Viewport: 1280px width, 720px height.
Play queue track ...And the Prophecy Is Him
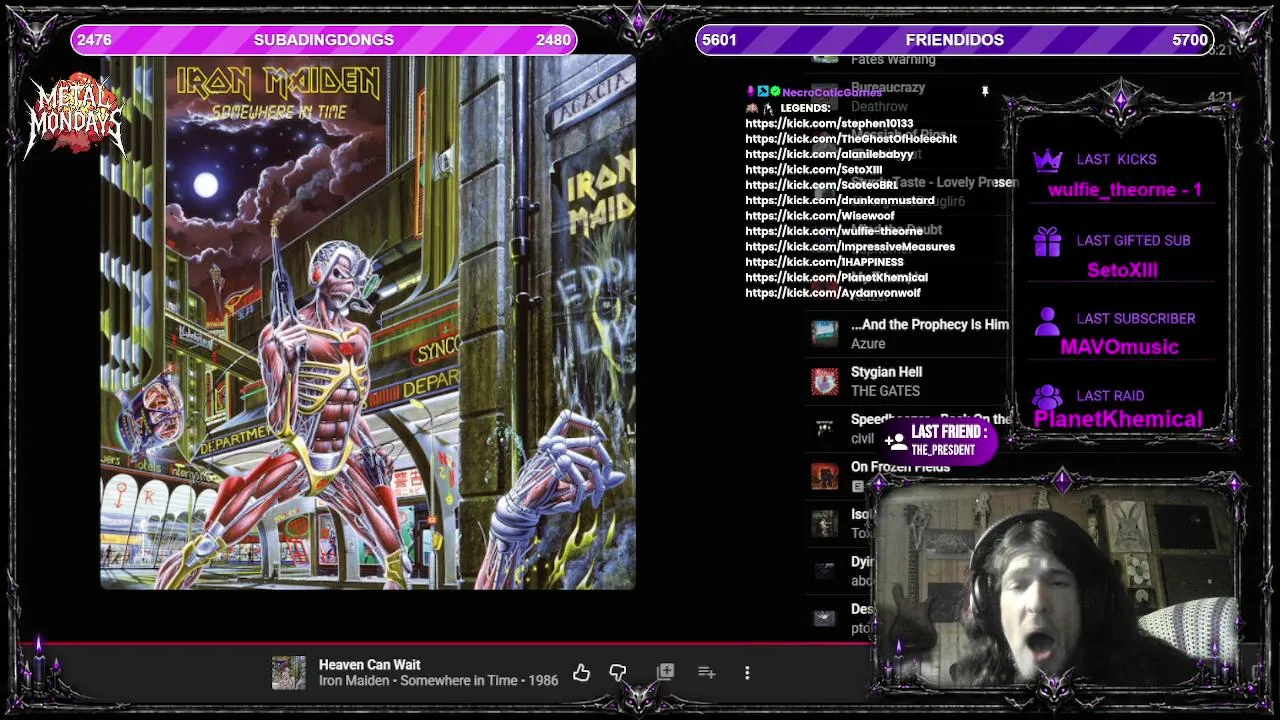point(929,324)
